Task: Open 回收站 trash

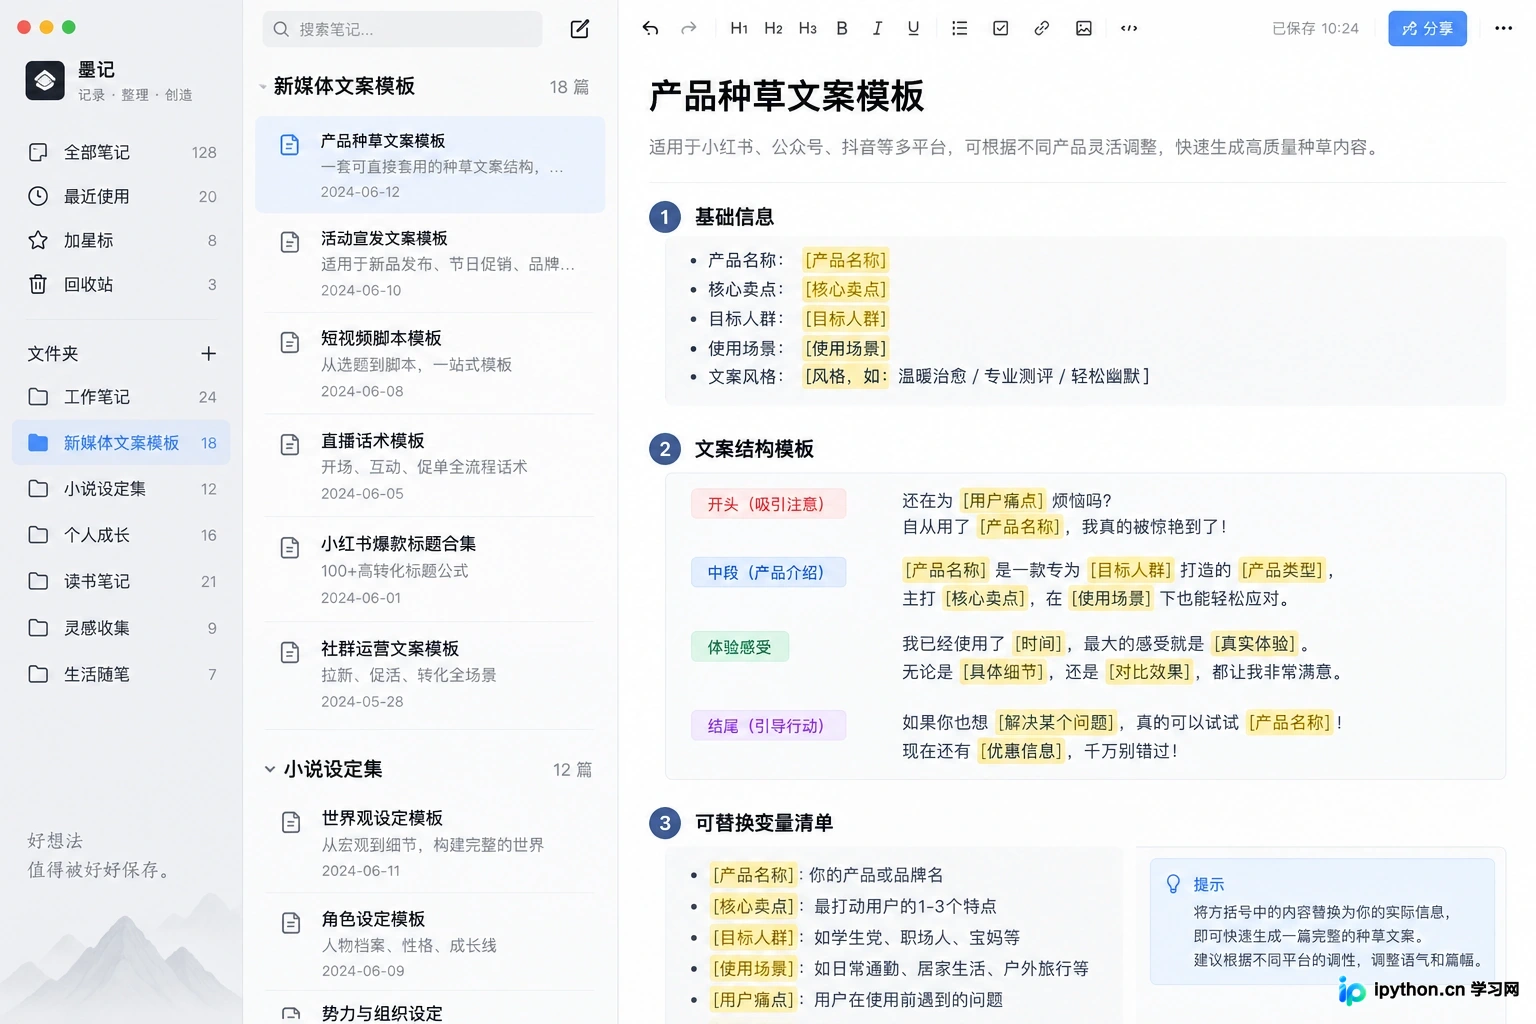Action: (121, 284)
